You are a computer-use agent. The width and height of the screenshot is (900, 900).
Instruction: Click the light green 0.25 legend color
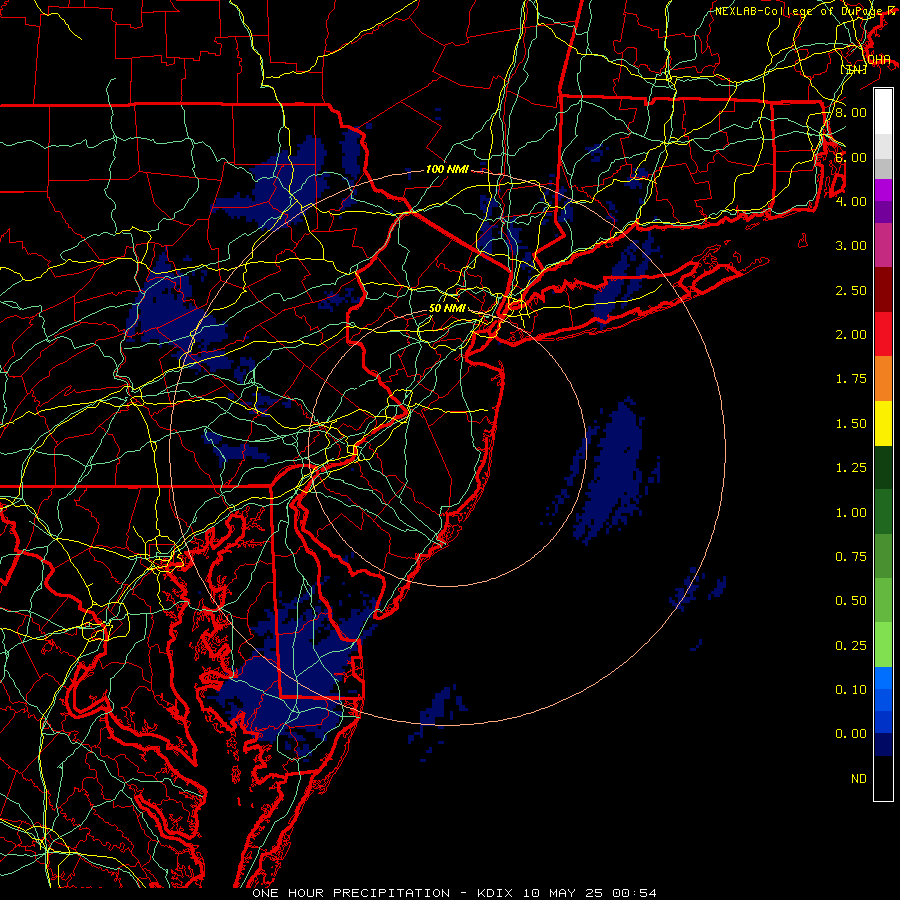click(x=883, y=645)
